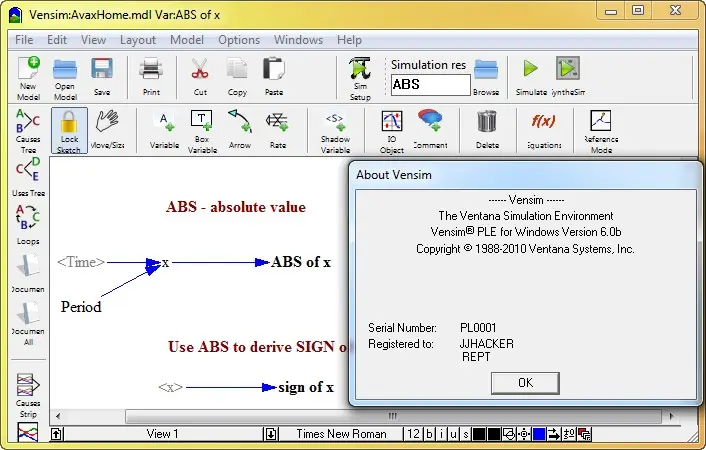Open the View 1 selector
The image size is (706, 450).
tap(163, 434)
